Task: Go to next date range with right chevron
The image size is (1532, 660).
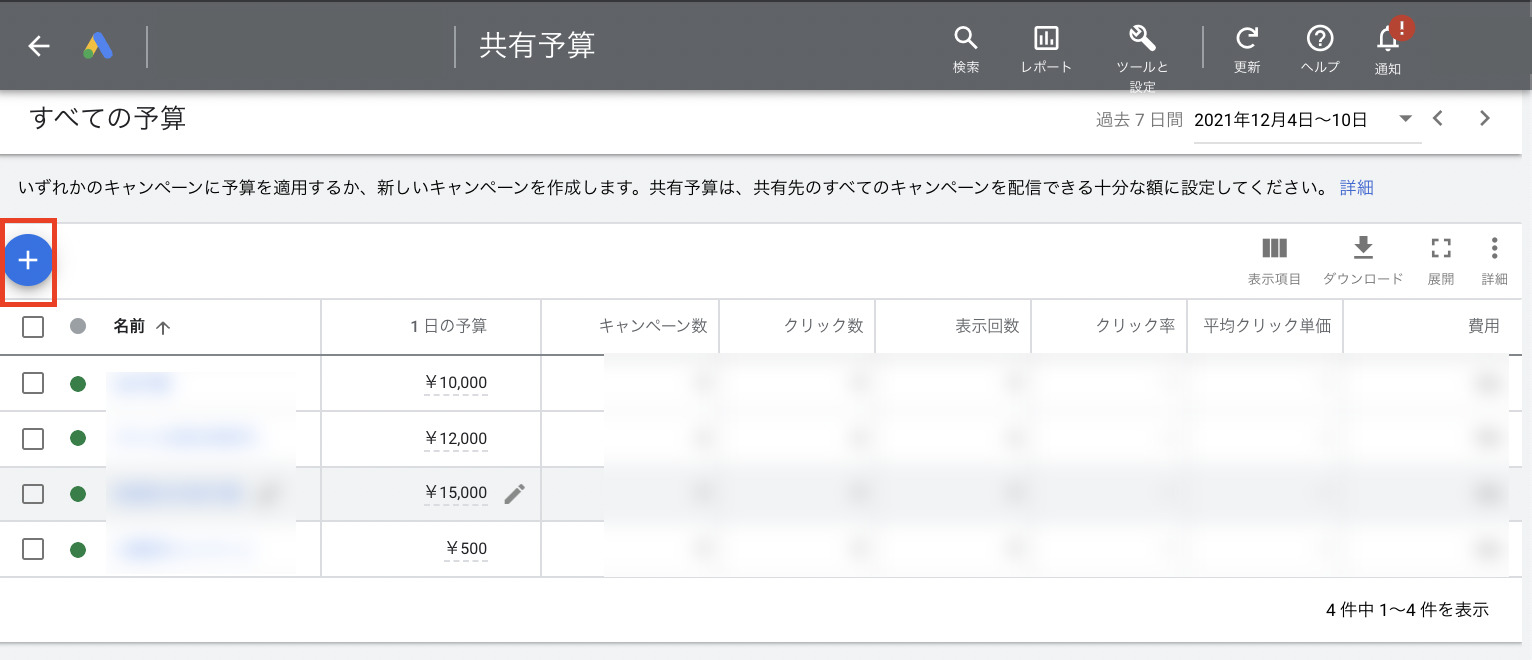Action: click(x=1485, y=117)
